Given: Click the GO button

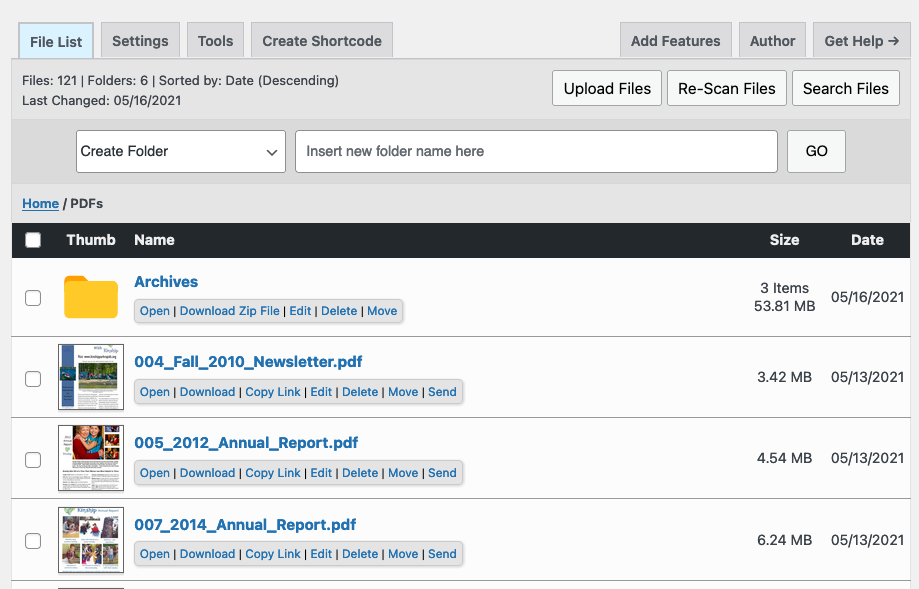Looking at the screenshot, I should coord(816,151).
